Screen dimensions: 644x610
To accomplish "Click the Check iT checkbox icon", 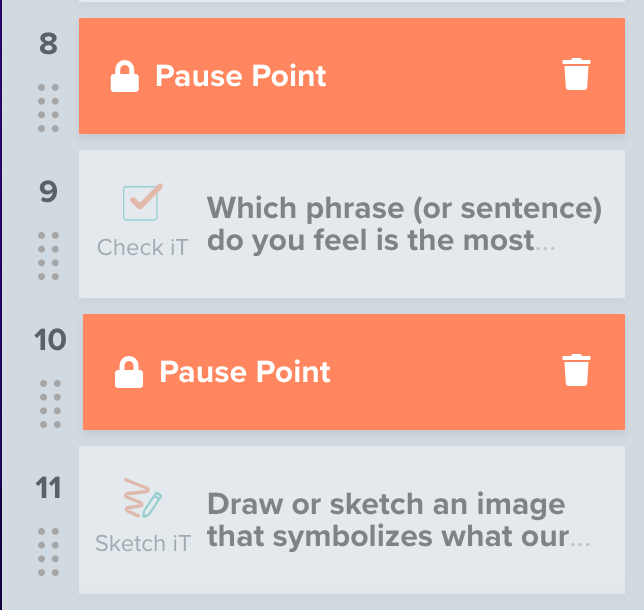I will [x=142, y=203].
